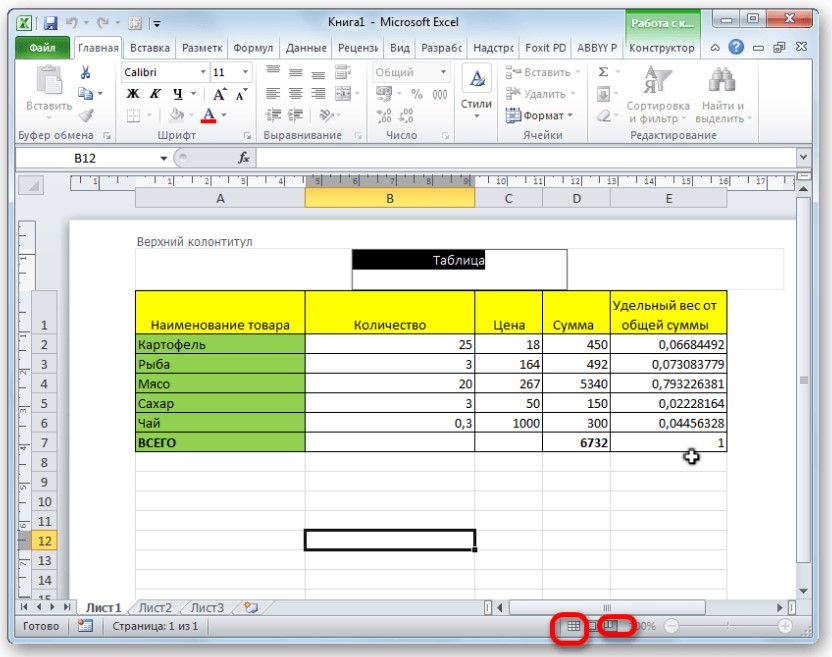The width and height of the screenshot is (832, 657).
Task: Click the Insert new worksheet tab icon
Action: pos(249,607)
